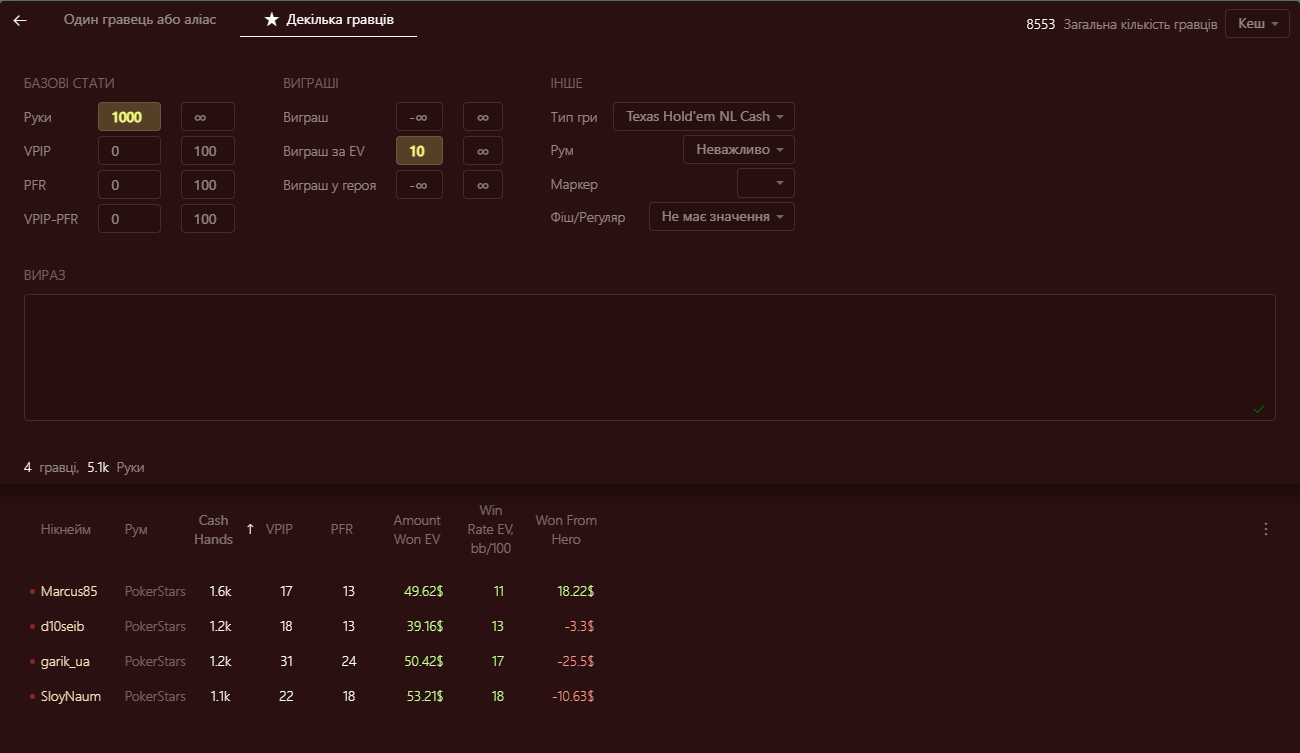Click the VPIP-PFR maximum field

coord(208,219)
